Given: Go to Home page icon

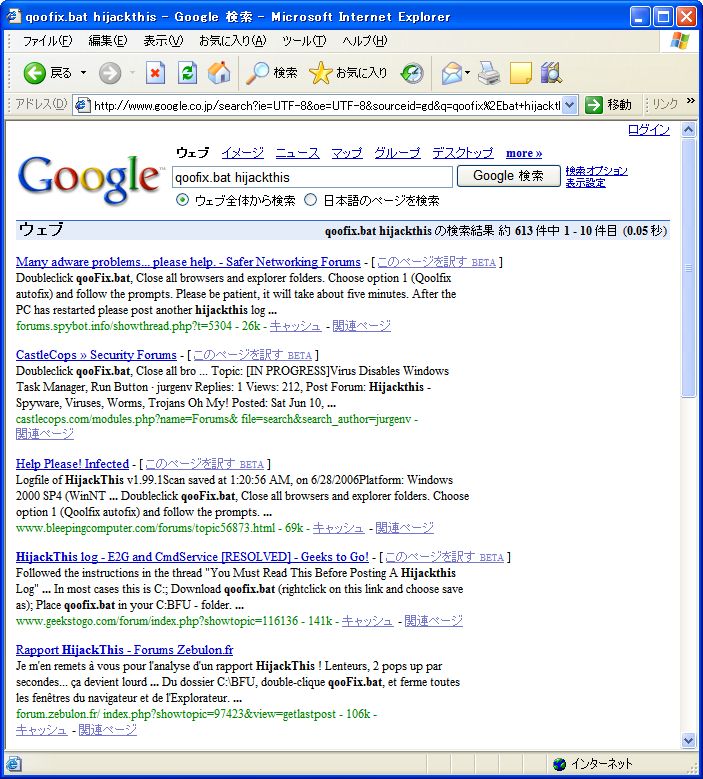Looking at the screenshot, I should click(x=219, y=74).
